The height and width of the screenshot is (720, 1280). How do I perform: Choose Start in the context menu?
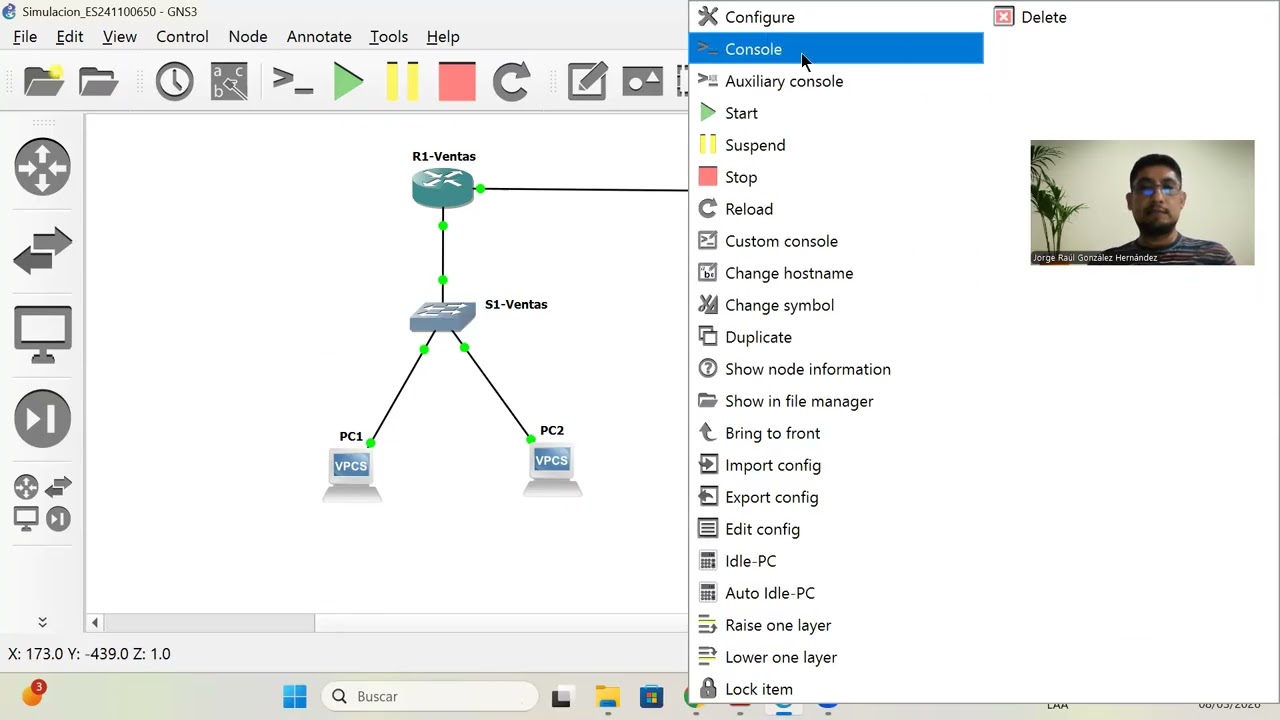click(836, 113)
